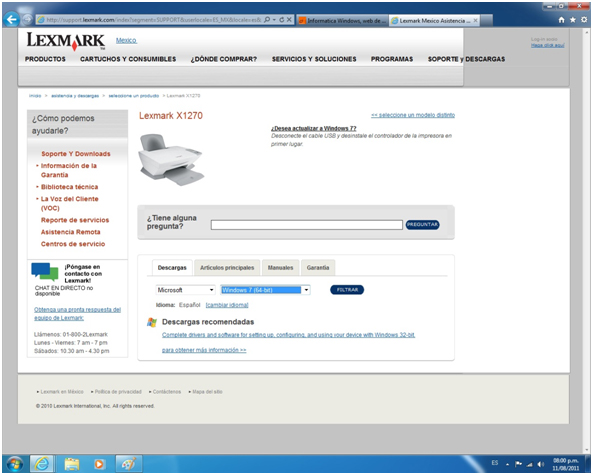Open the browser Home icon
The height and width of the screenshot is (475, 593).
(561, 20)
